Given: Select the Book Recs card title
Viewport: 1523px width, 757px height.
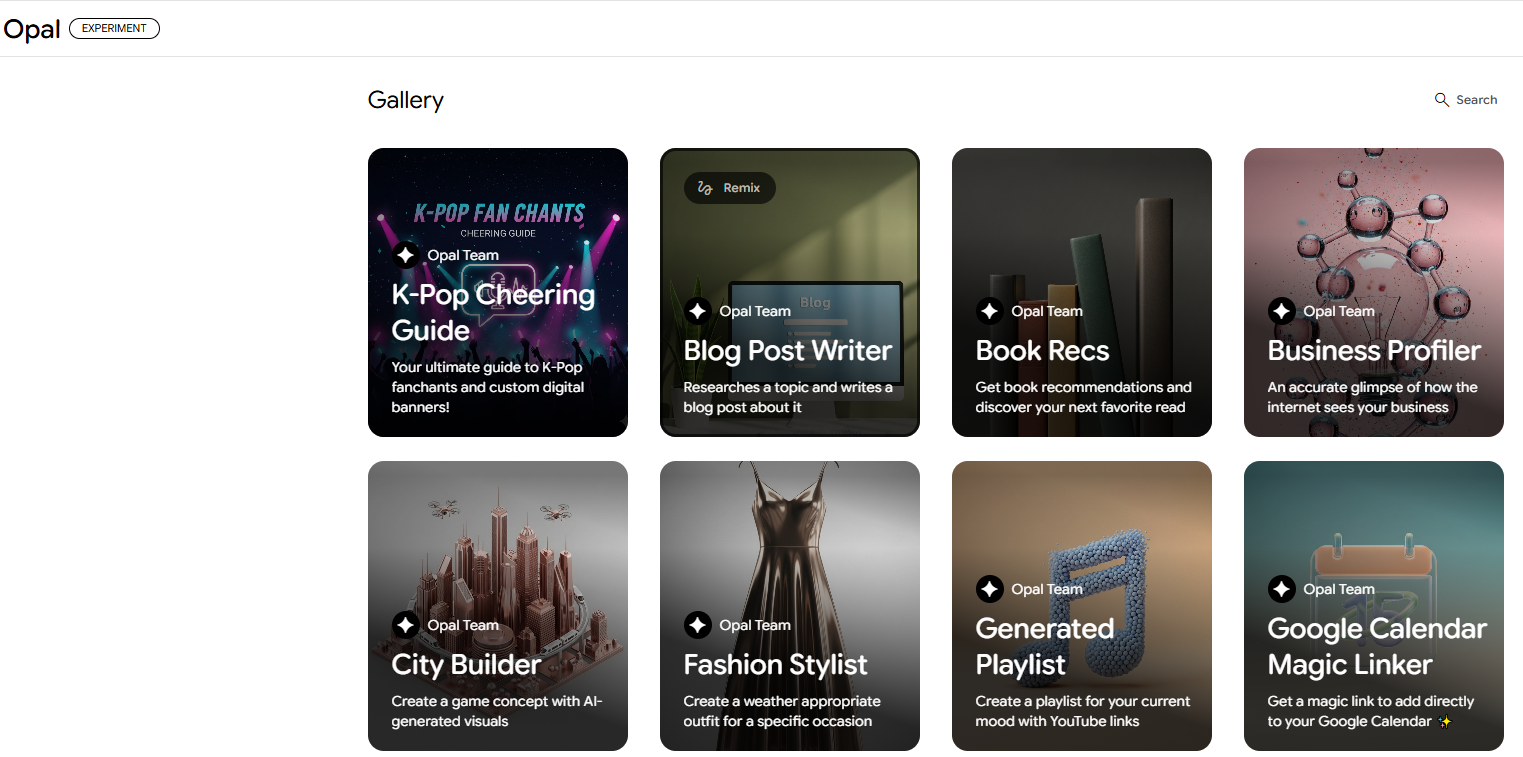Looking at the screenshot, I should coord(1042,351).
